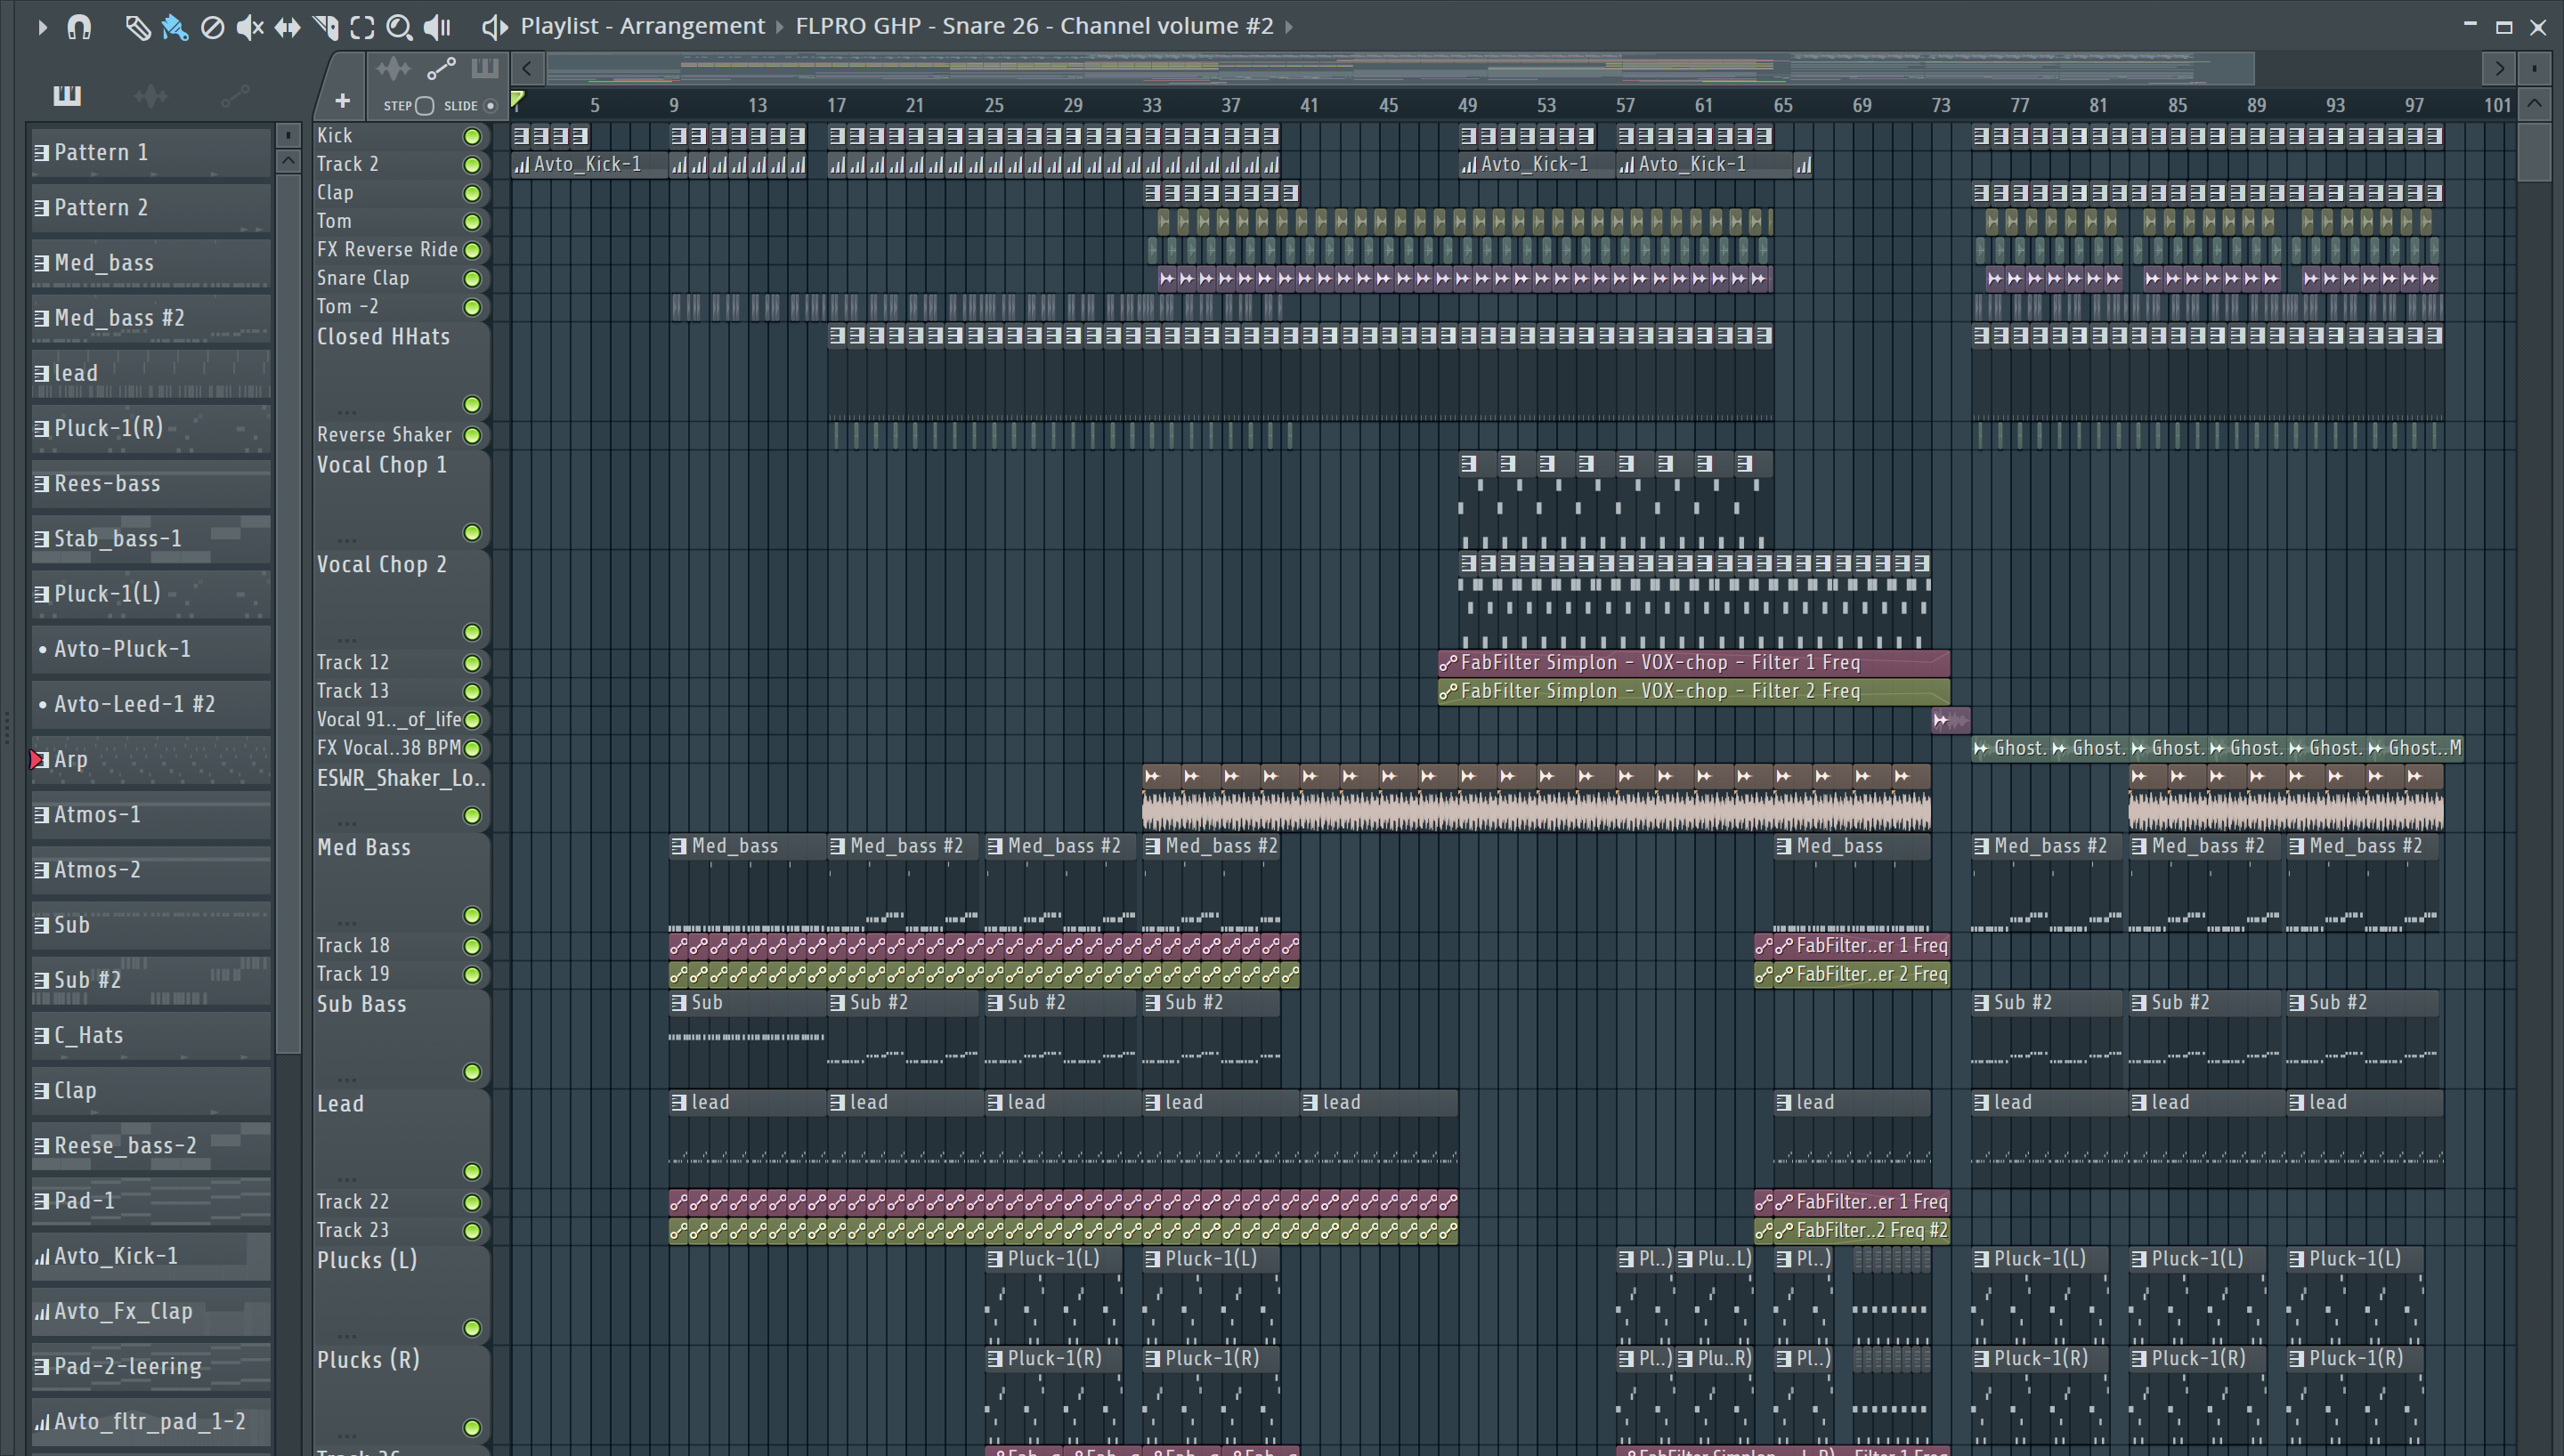2564x1456 pixels.
Task: Select the Slice tool
Action: 325,27
